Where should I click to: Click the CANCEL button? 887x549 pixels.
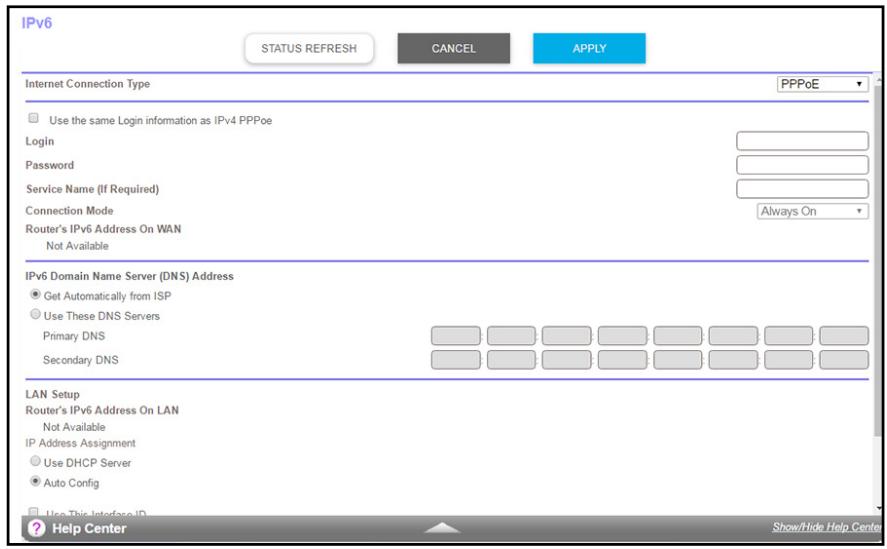pos(454,49)
